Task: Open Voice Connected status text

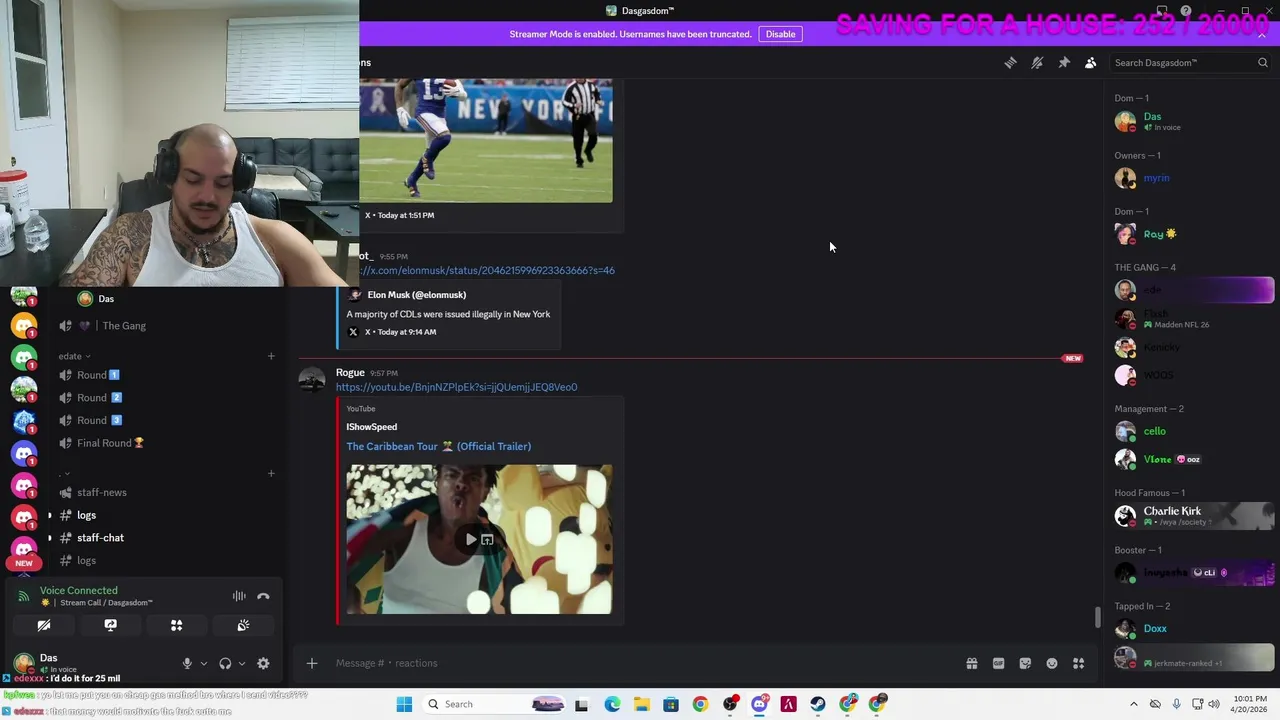Action: click(x=79, y=590)
